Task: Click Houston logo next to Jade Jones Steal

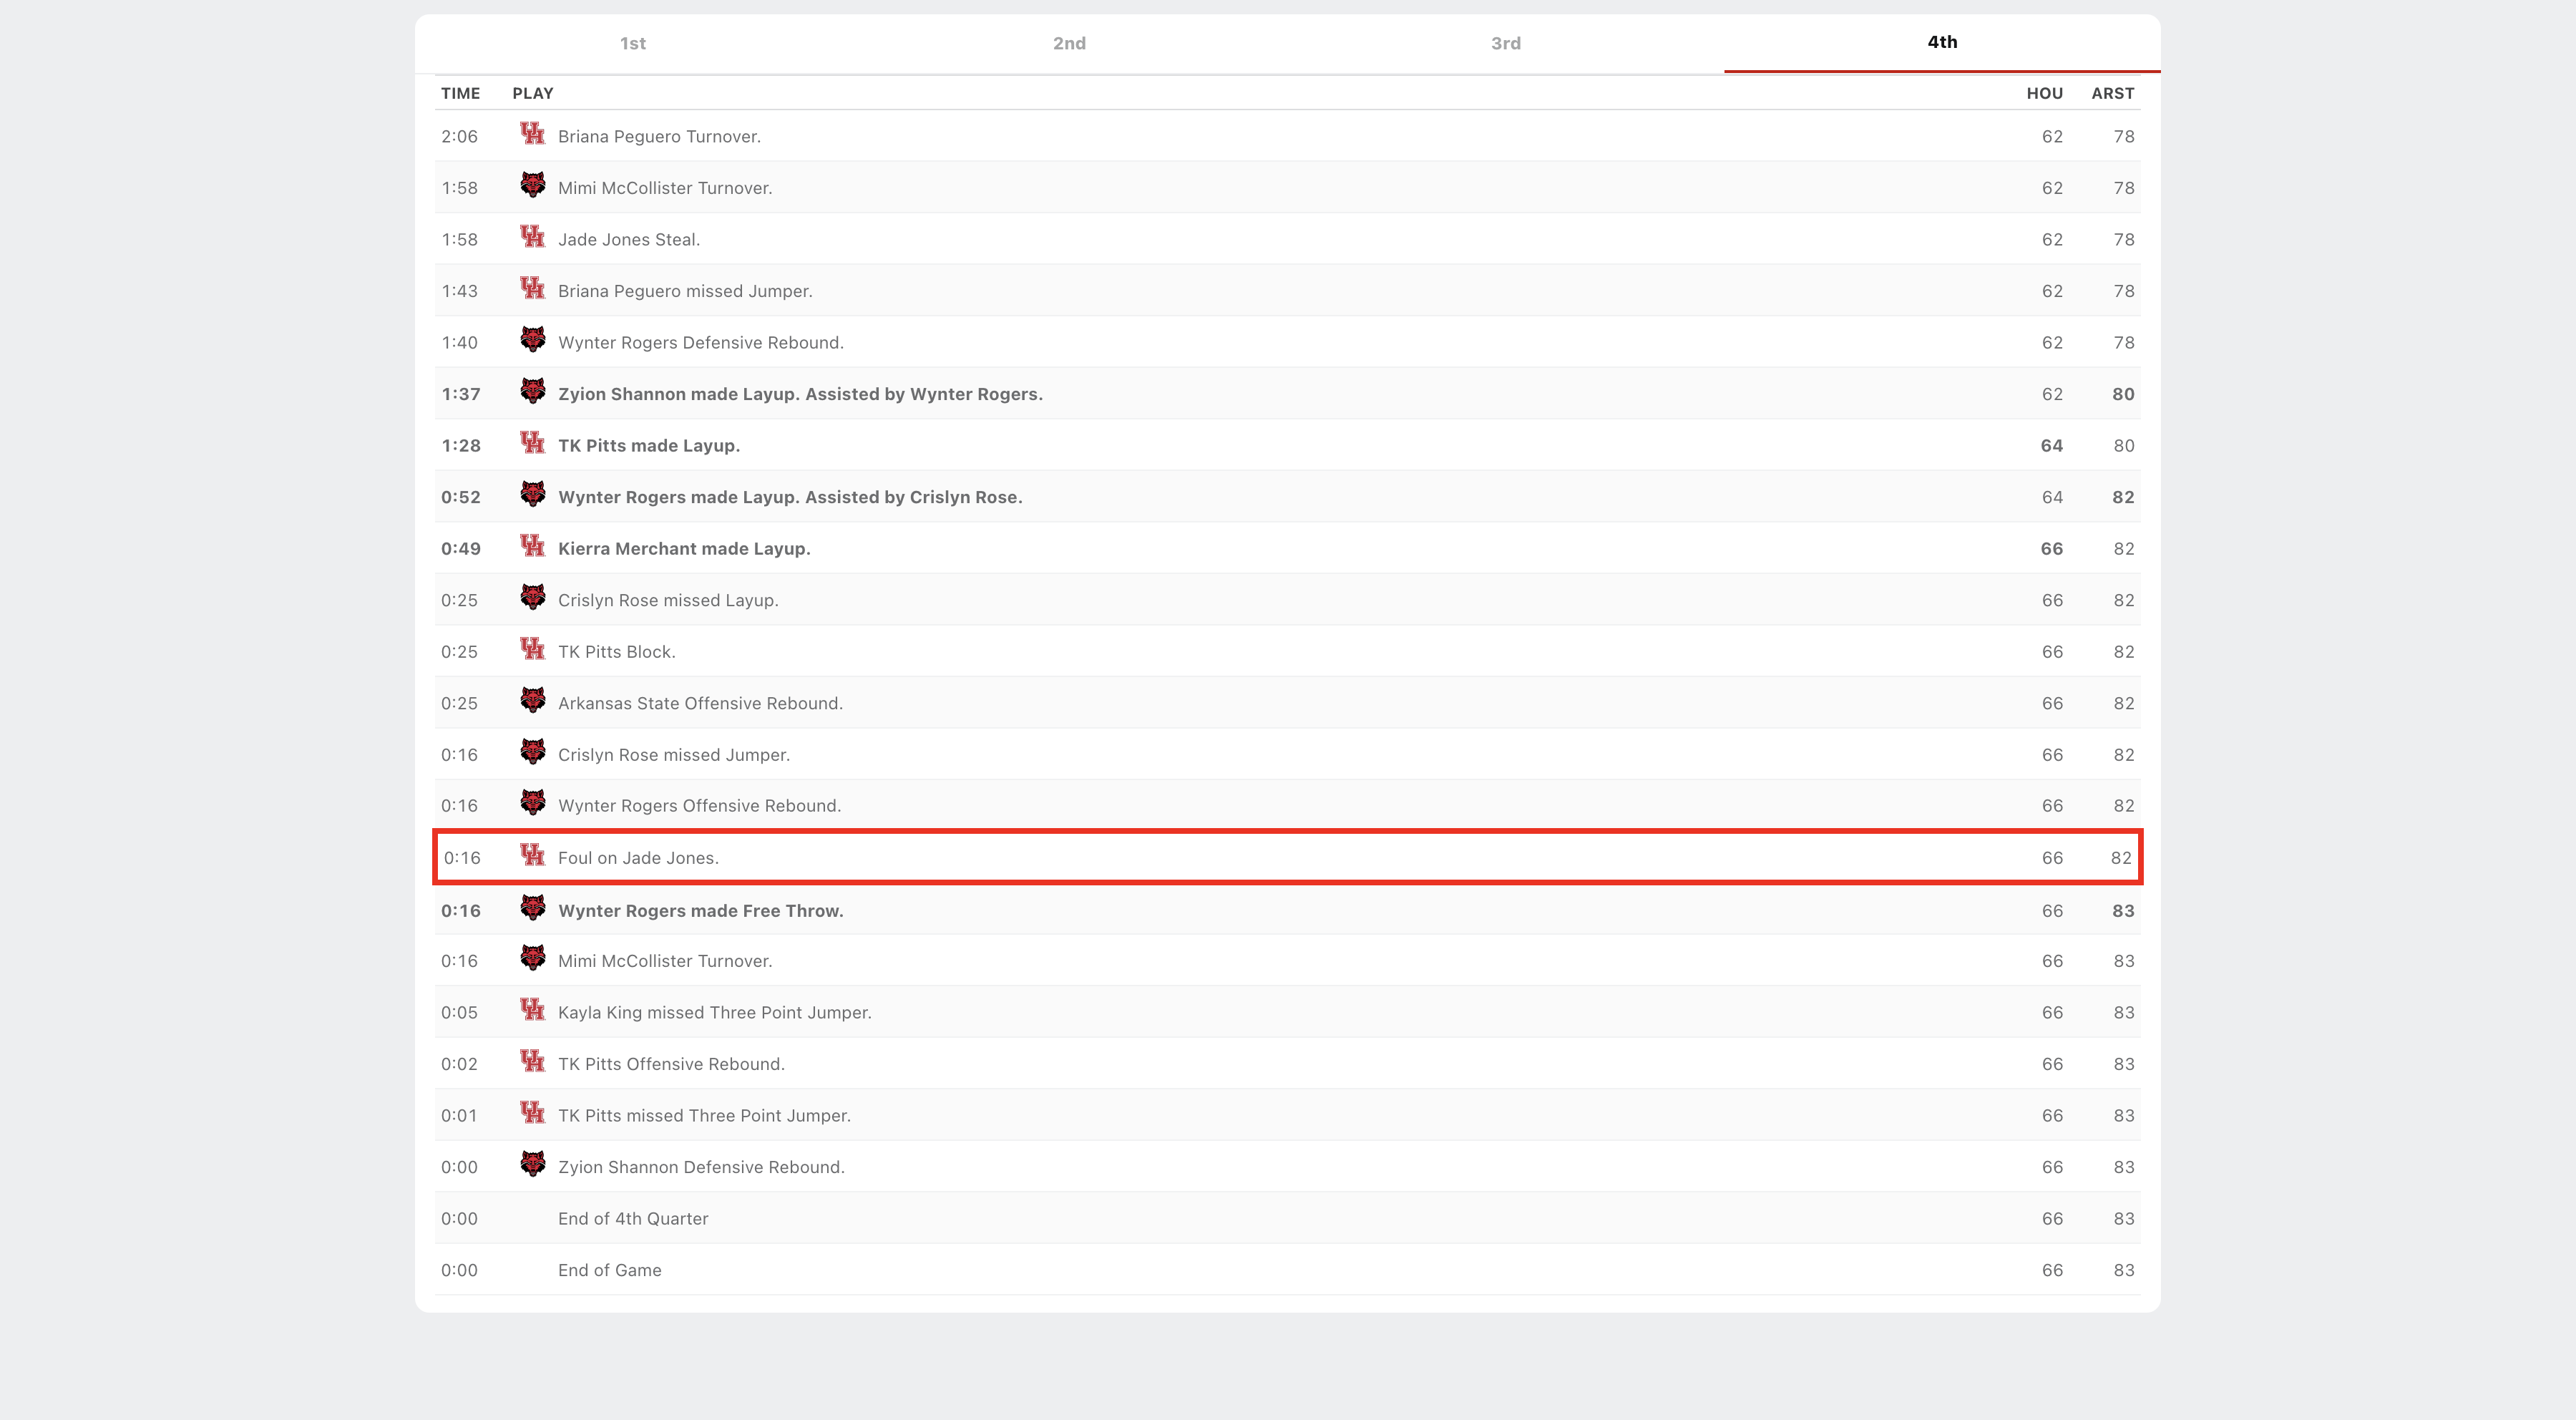Action: (532, 237)
